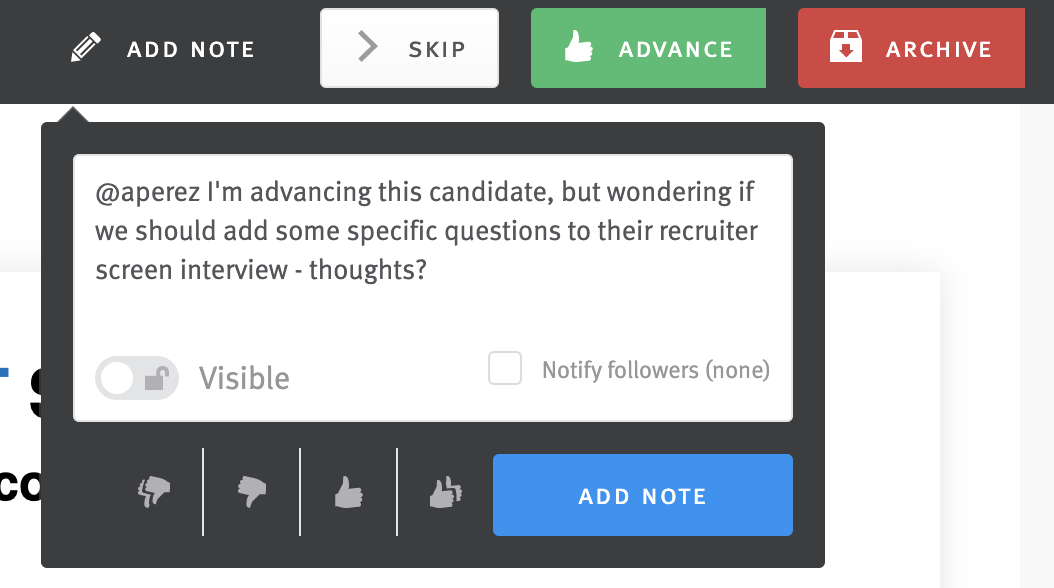Image resolution: width=1054 pixels, height=588 pixels.
Task: Enable the Notify followers checkbox
Action: click(x=505, y=368)
